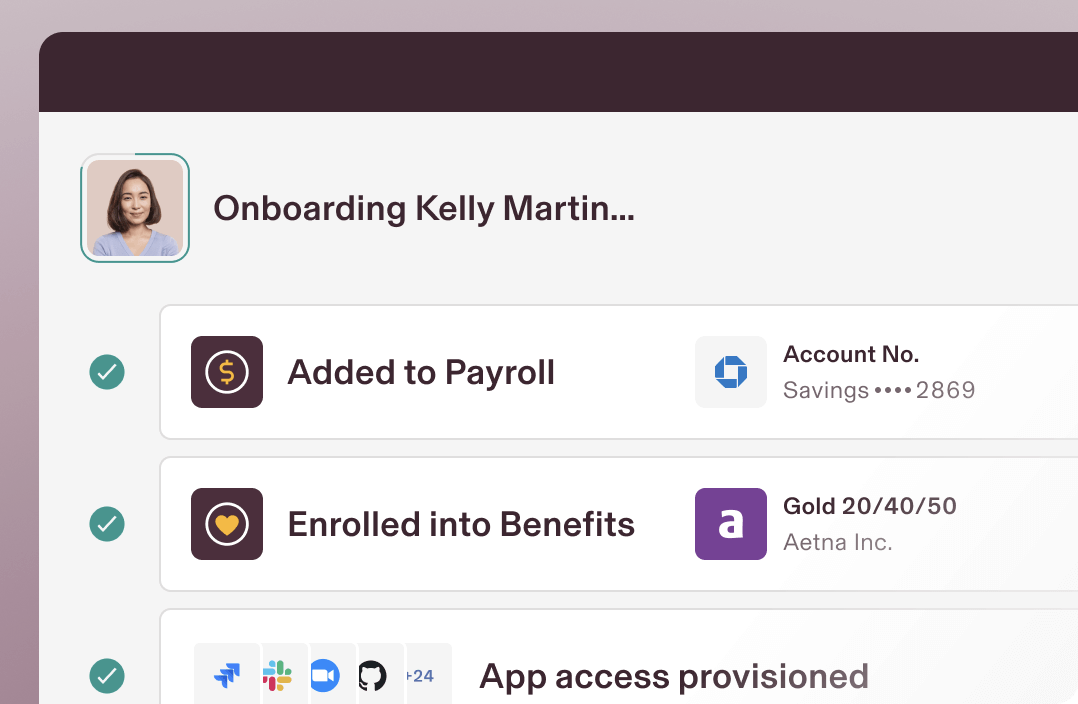Open the Chase bank logo icon

[x=731, y=372]
